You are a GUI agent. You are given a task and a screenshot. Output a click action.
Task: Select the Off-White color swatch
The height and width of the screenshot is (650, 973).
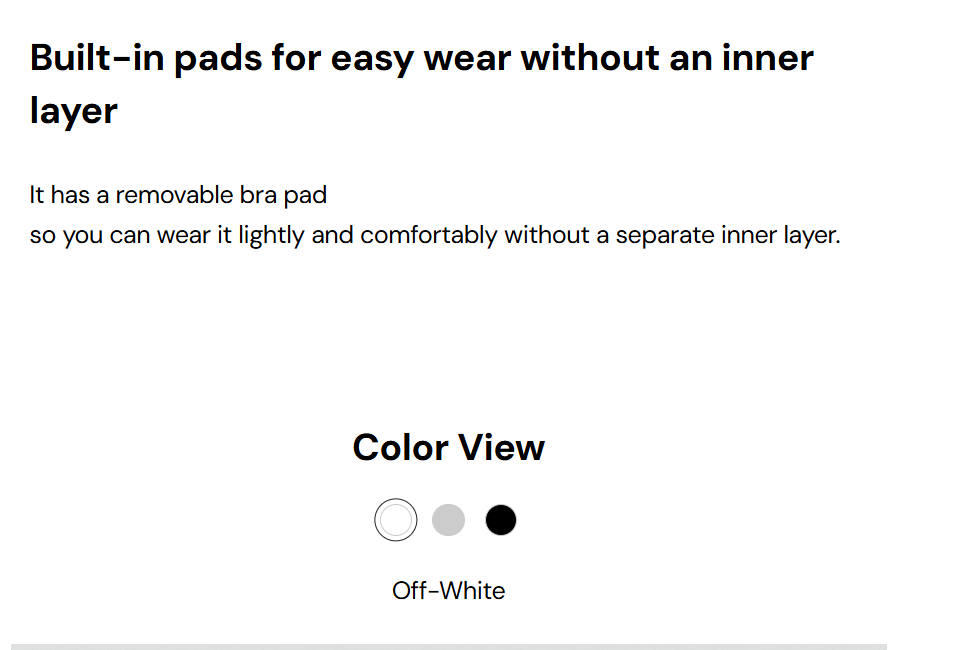click(x=396, y=520)
